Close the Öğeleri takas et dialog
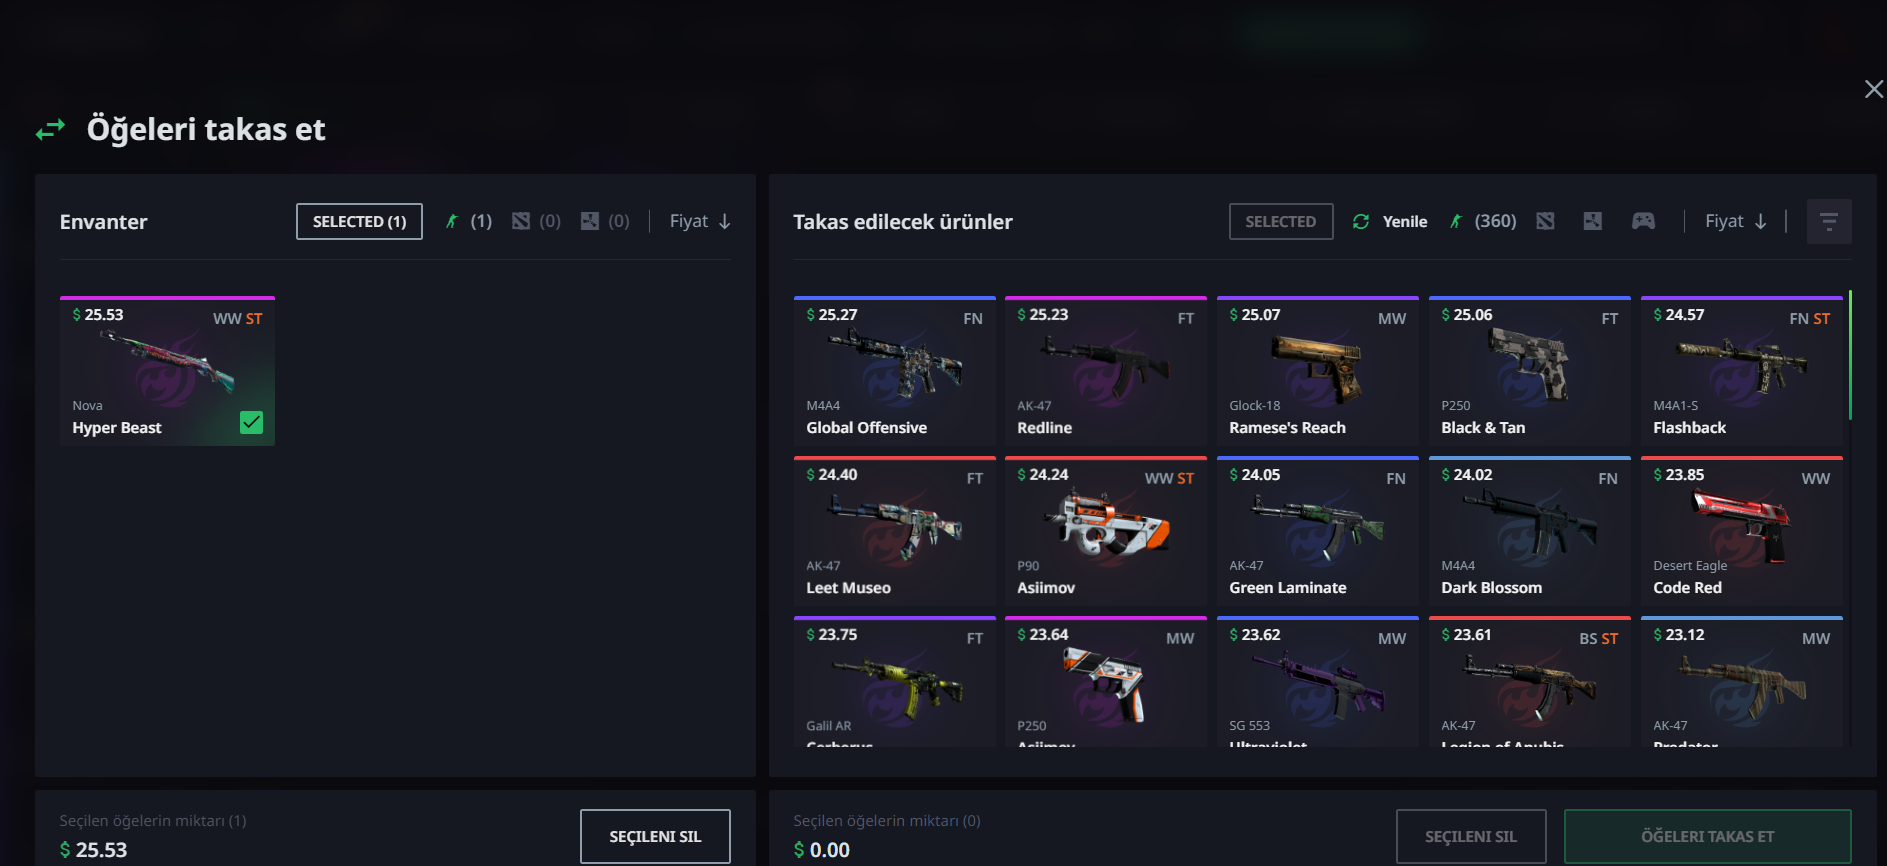This screenshot has width=1887, height=866. (x=1874, y=89)
